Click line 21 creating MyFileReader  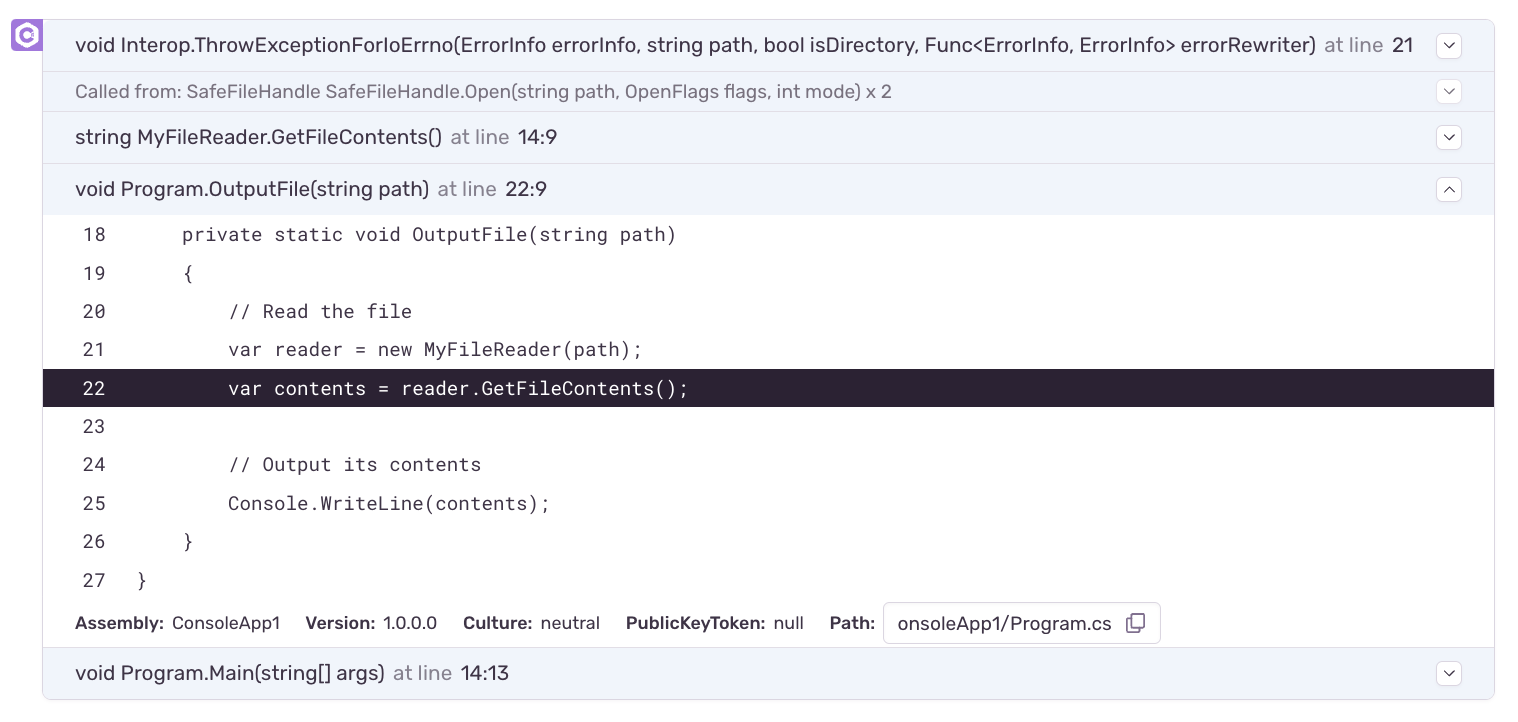[435, 349]
